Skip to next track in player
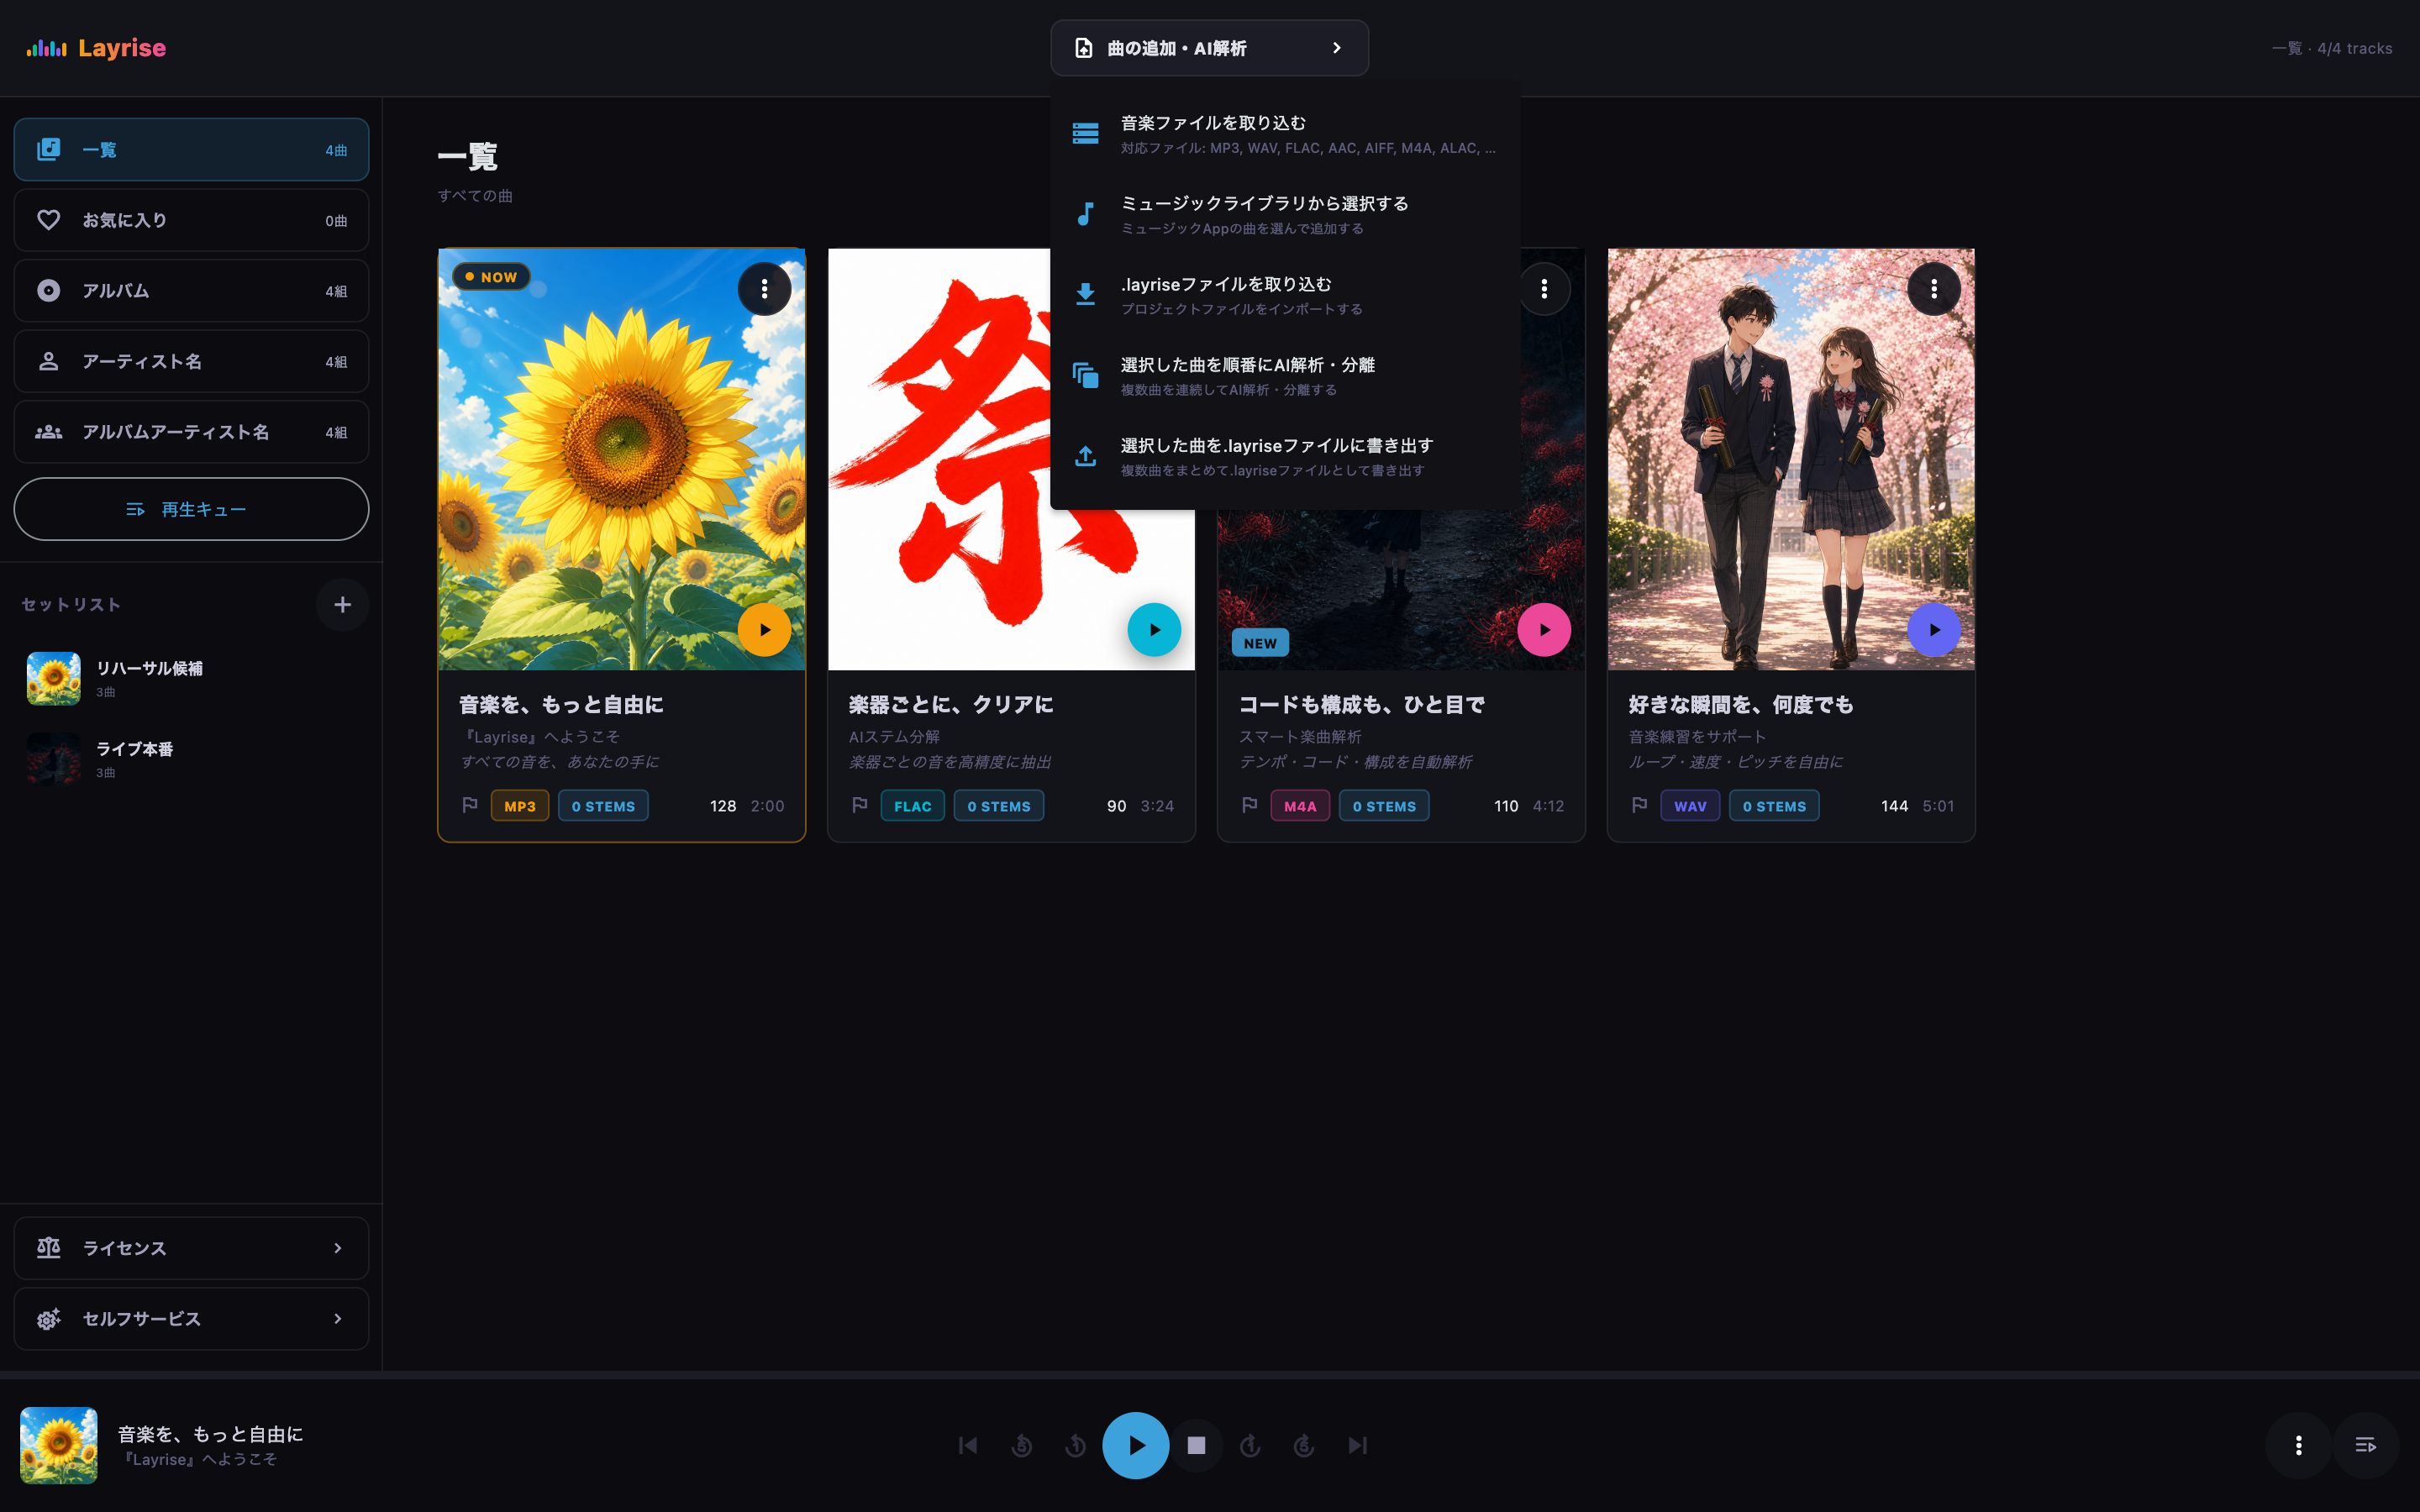2420x1512 pixels. [x=1357, y=1445]
